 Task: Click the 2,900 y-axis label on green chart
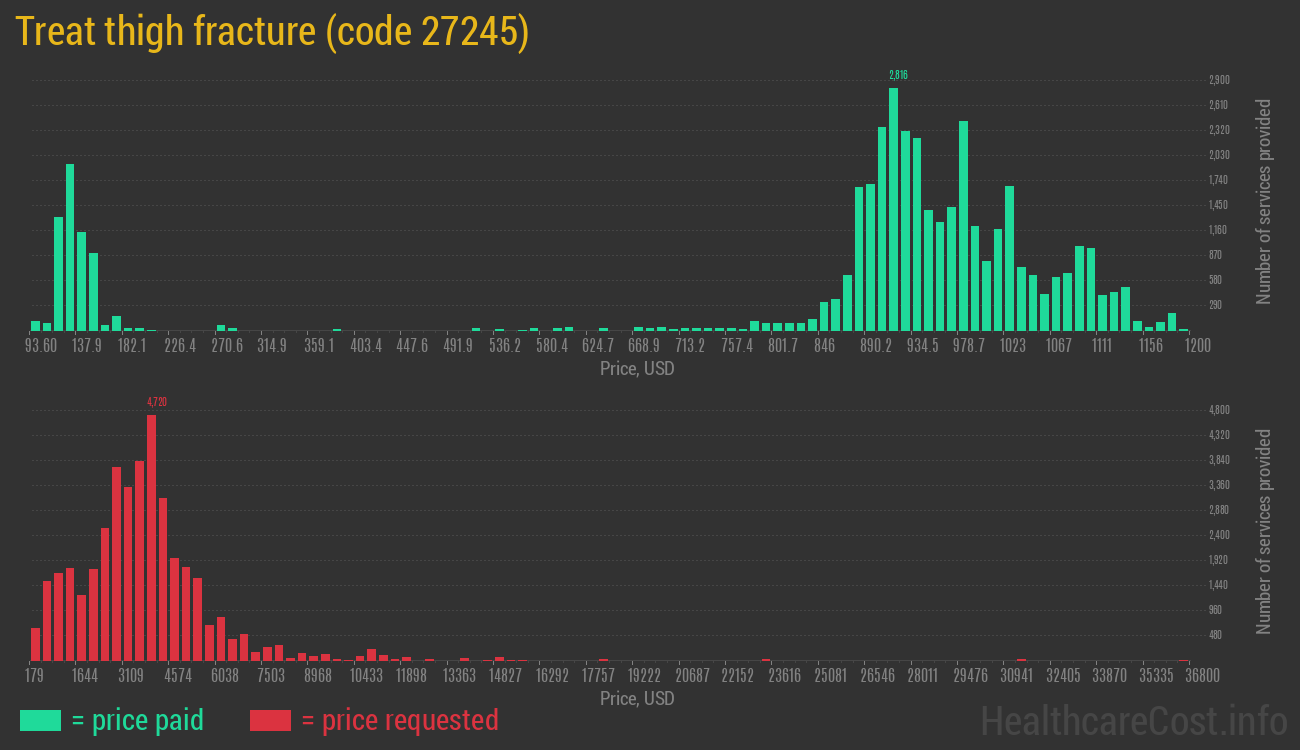pos(1219,80)
